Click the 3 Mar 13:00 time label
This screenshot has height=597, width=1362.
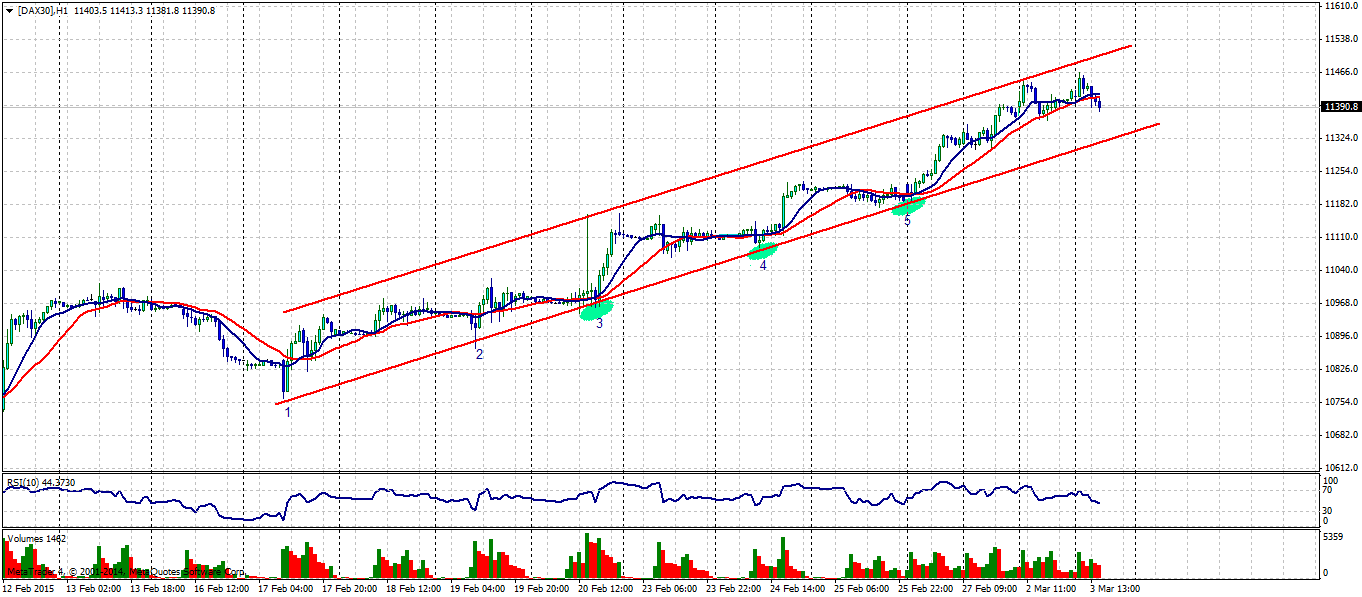[x=1114, y=590]
